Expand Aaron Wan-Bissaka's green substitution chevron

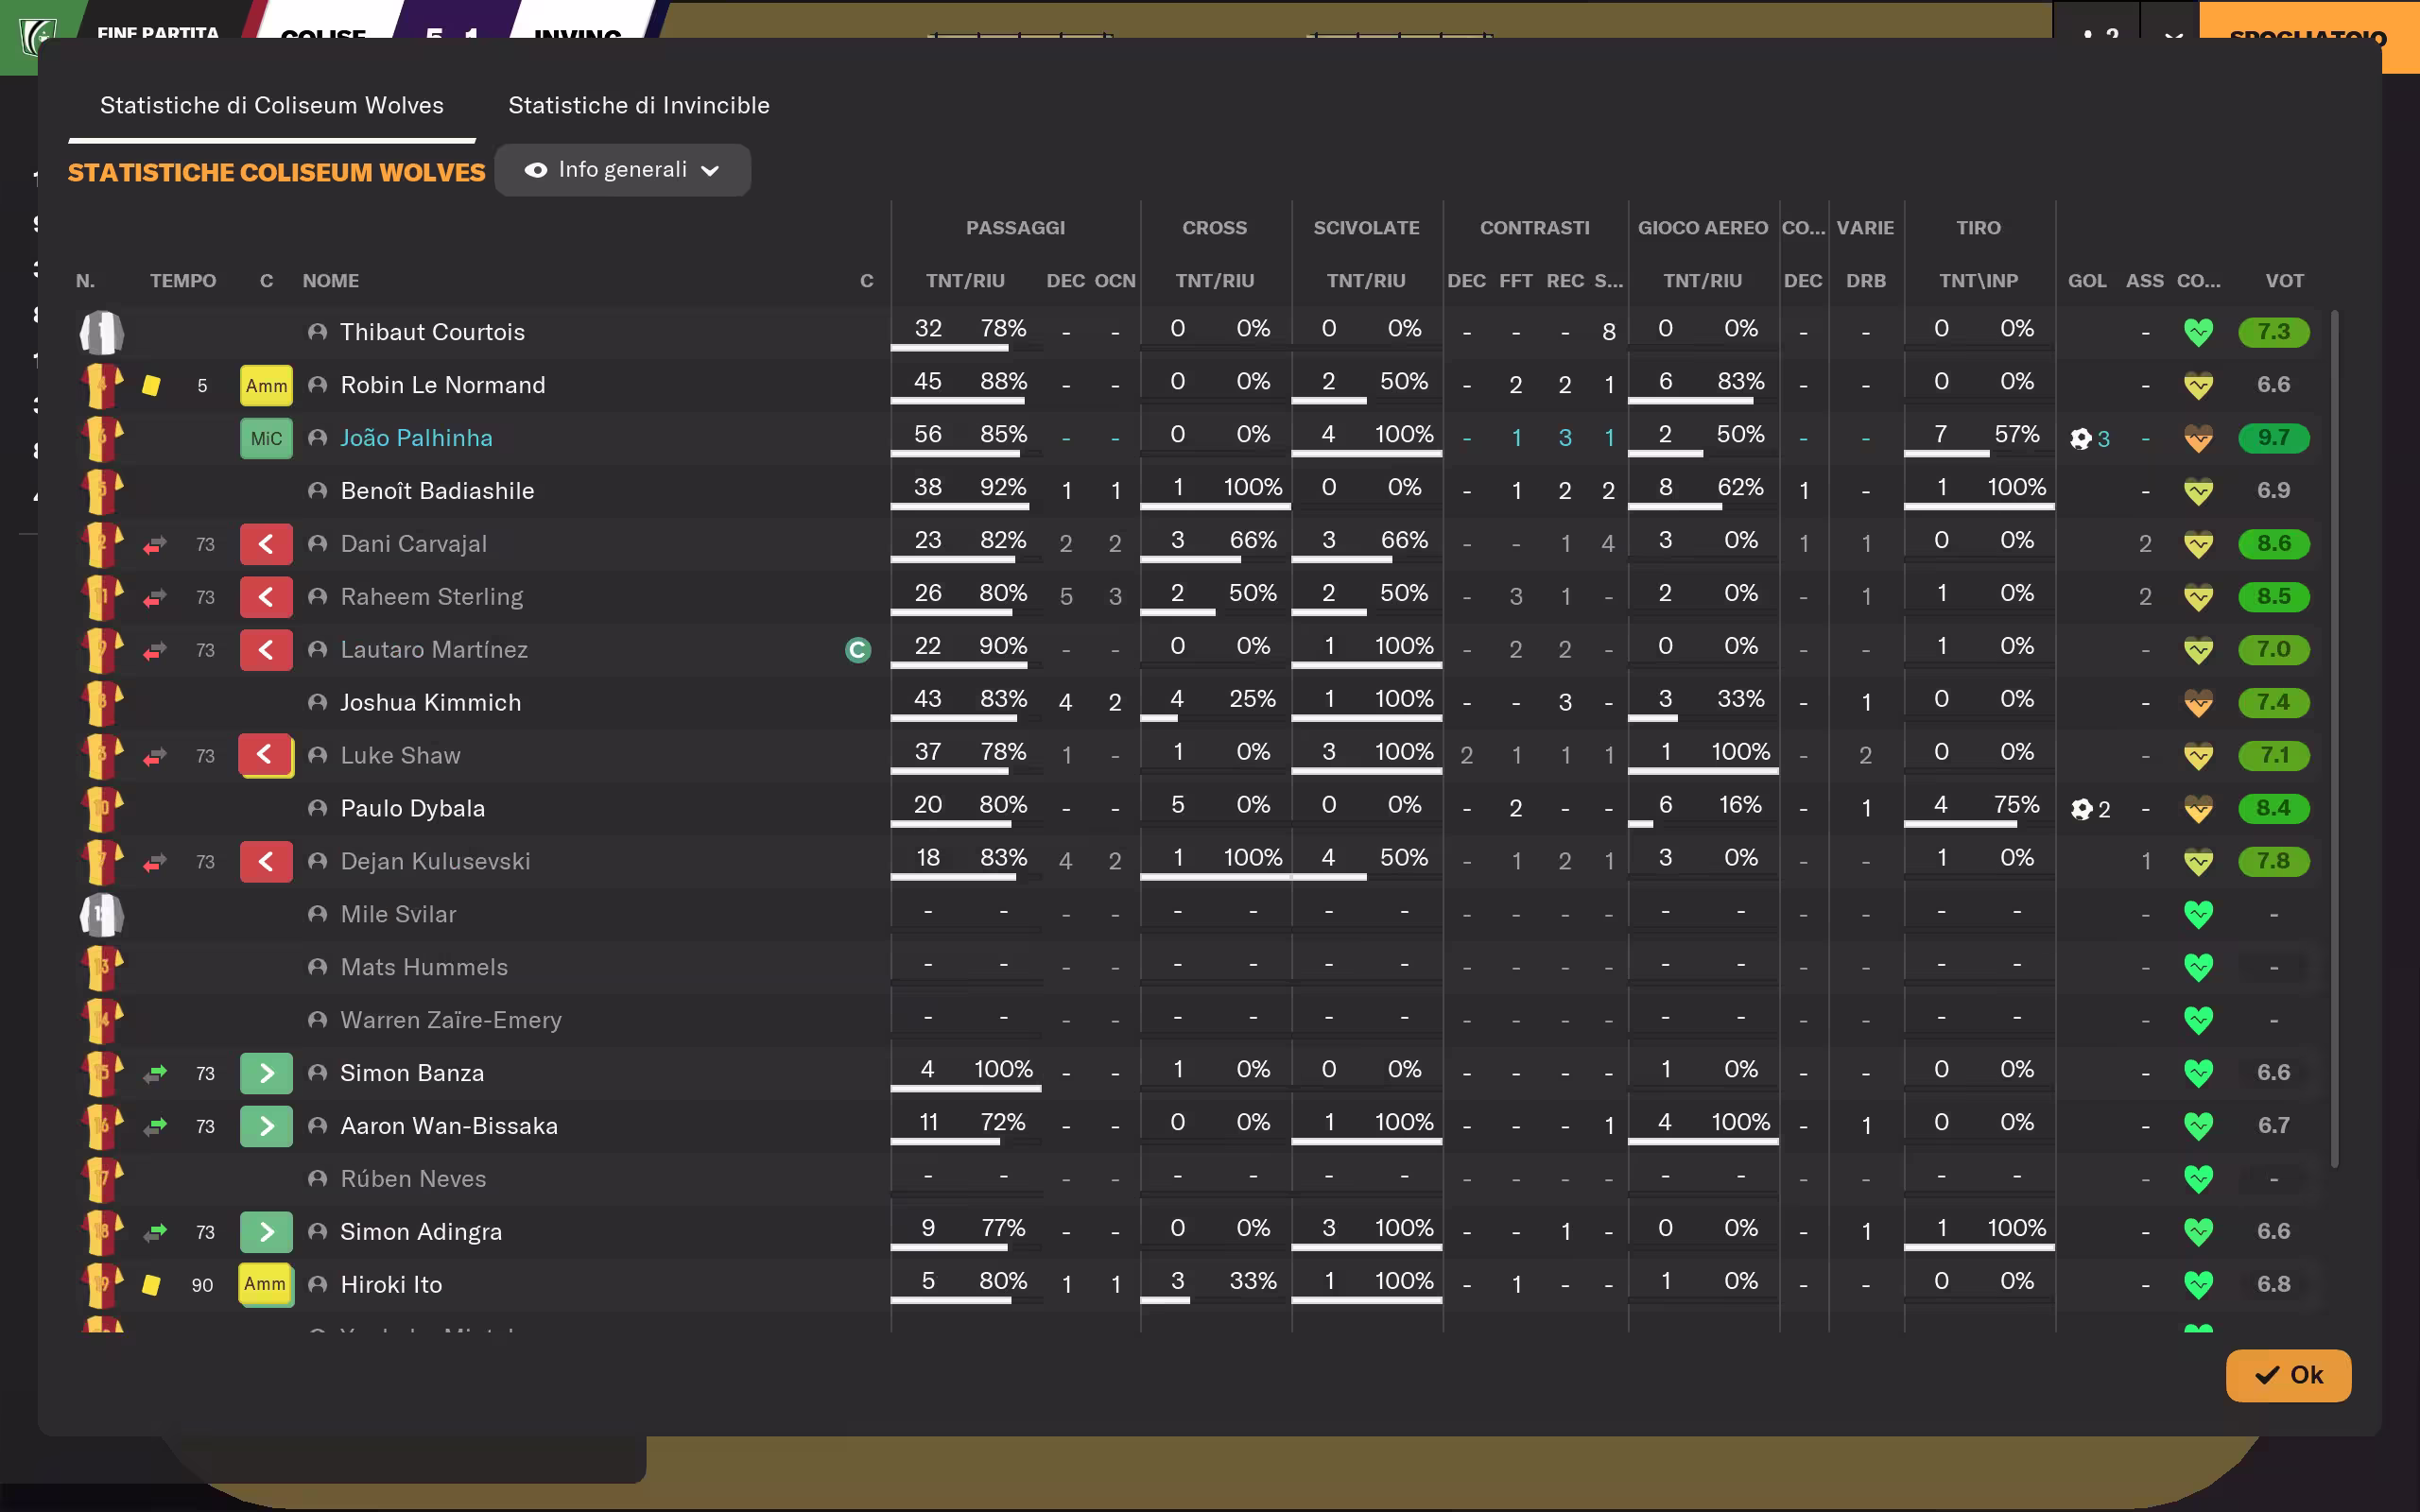(266, 1126)
